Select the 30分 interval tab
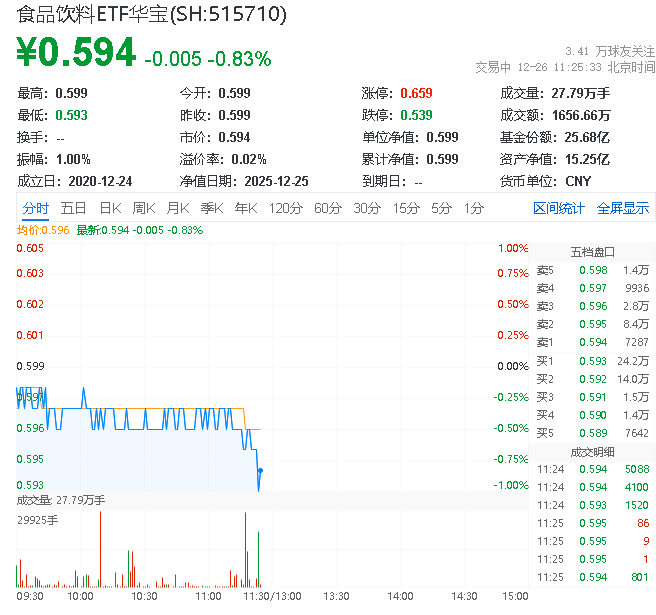Screen dimensions: 656x615 click(x=366, y=208)
